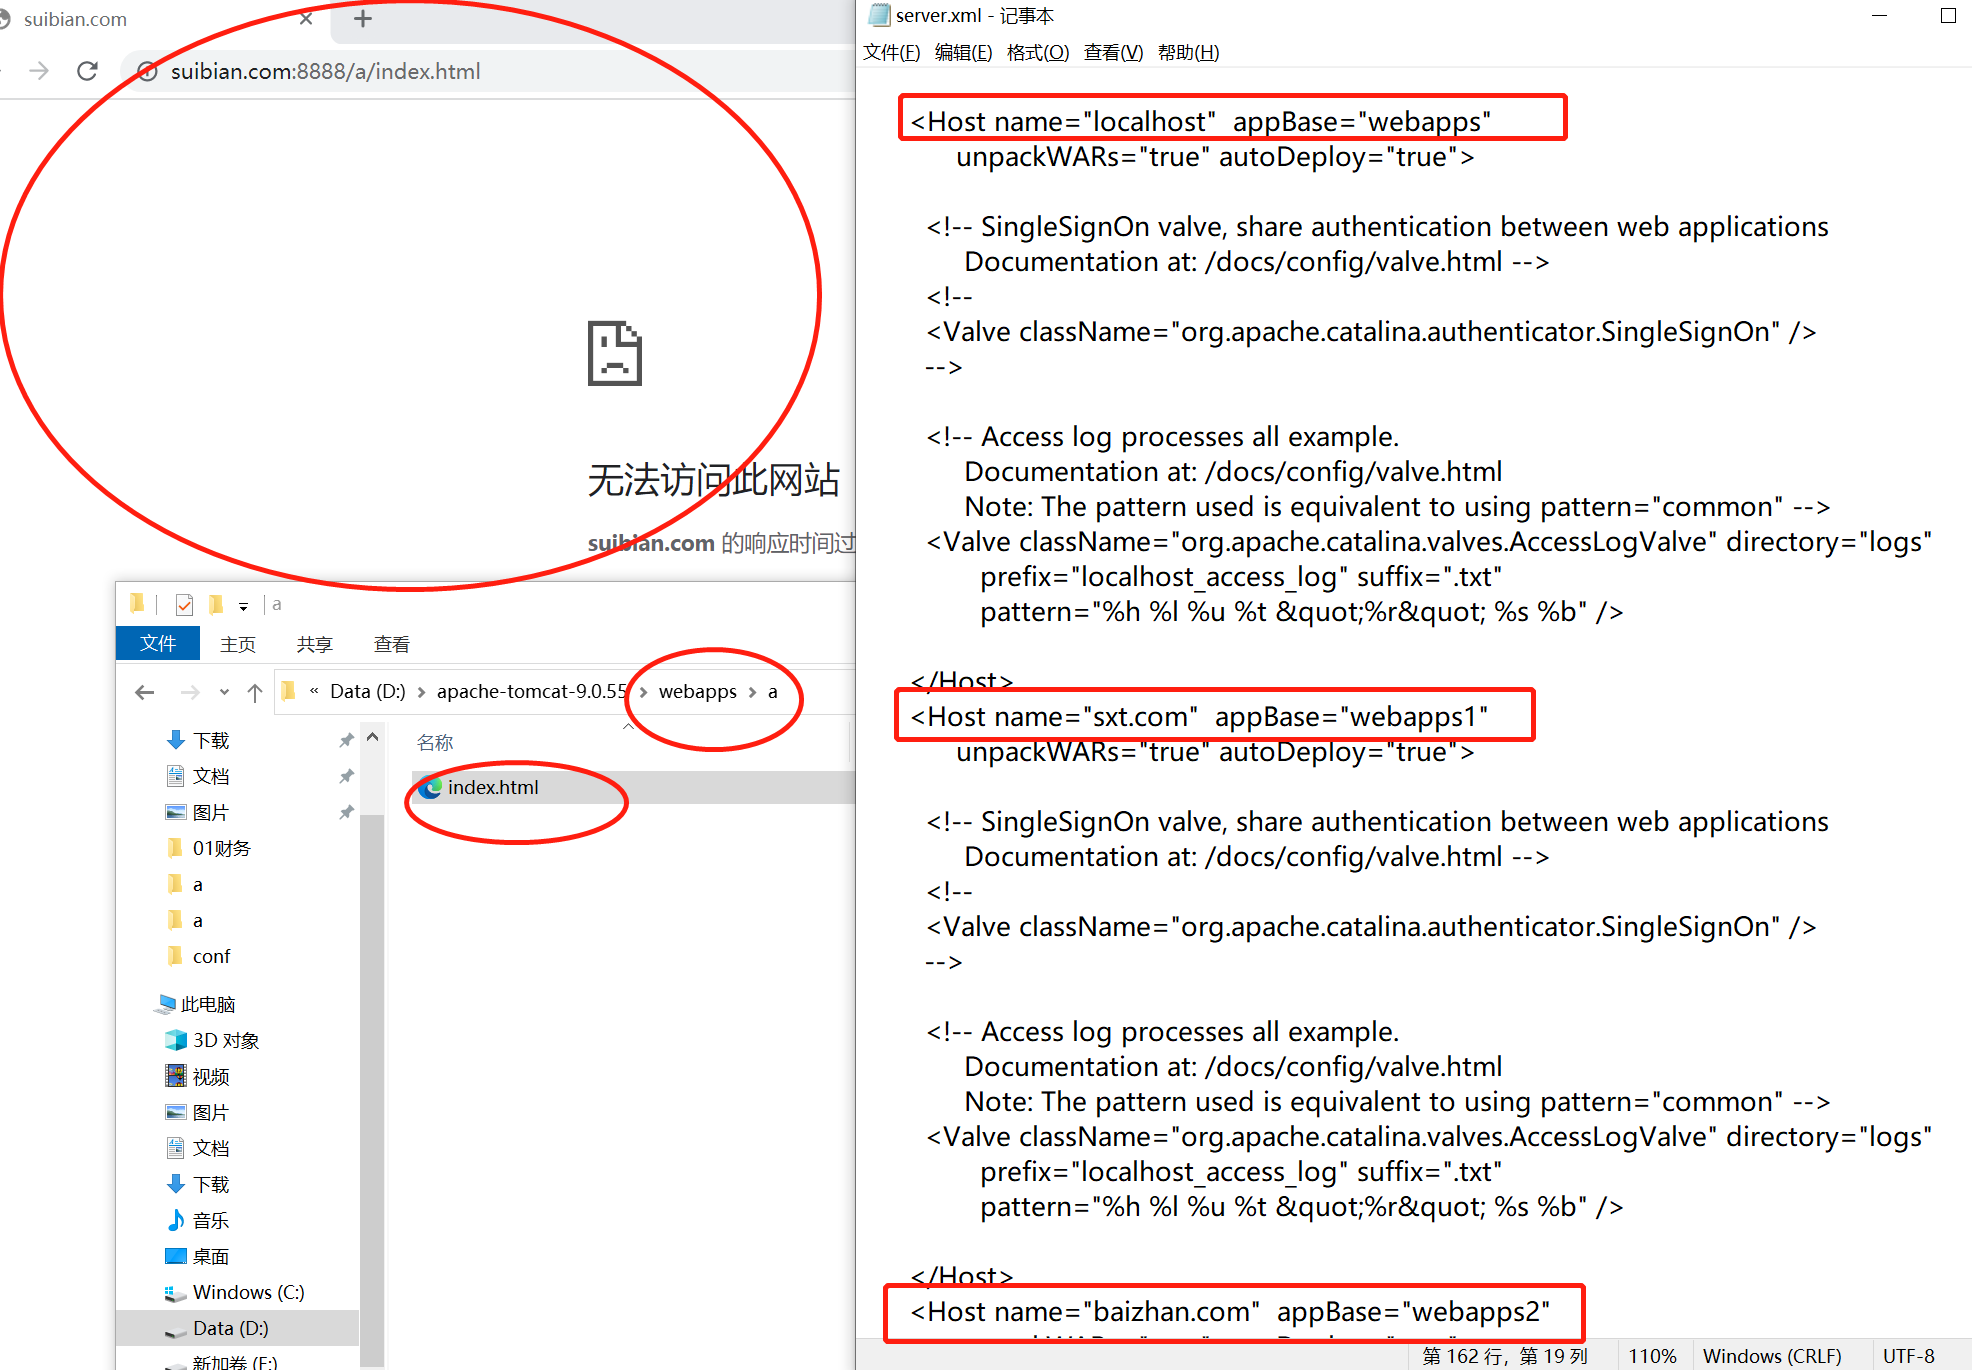This screenshot has width=1972, height=1370.
Task: Click the navigation pane scroll-up arrow
Action: click(x=372, y=737)
